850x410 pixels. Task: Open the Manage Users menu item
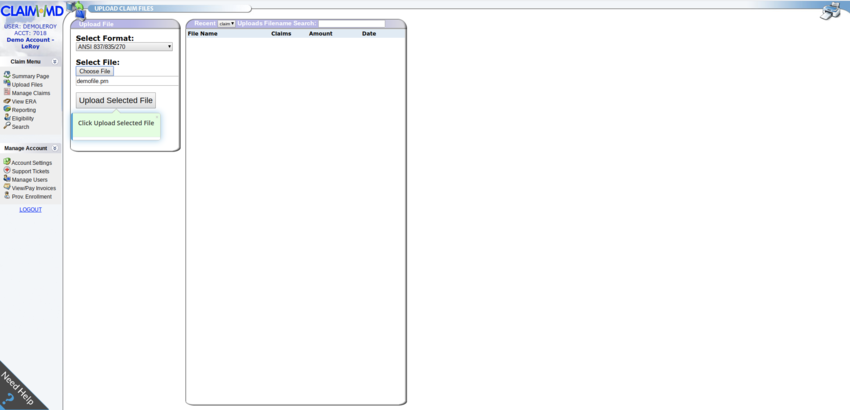[29, 180]
